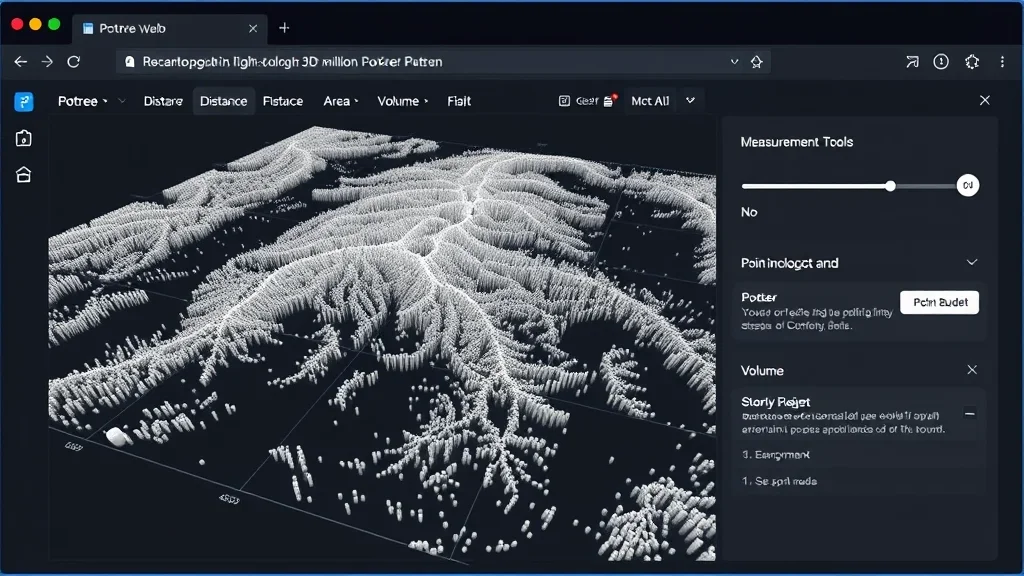Open the Volume tool dropdown in the toolbar

(x=401, y=101)
